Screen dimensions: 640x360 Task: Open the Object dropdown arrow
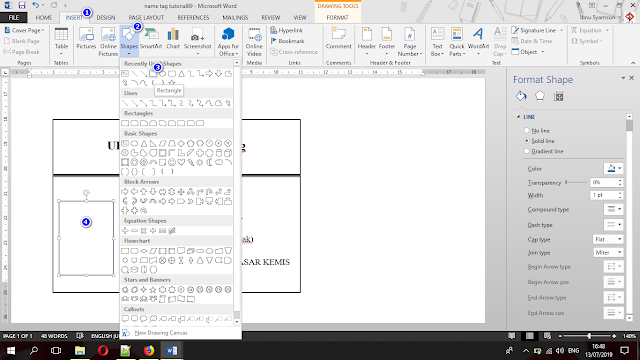542,52
